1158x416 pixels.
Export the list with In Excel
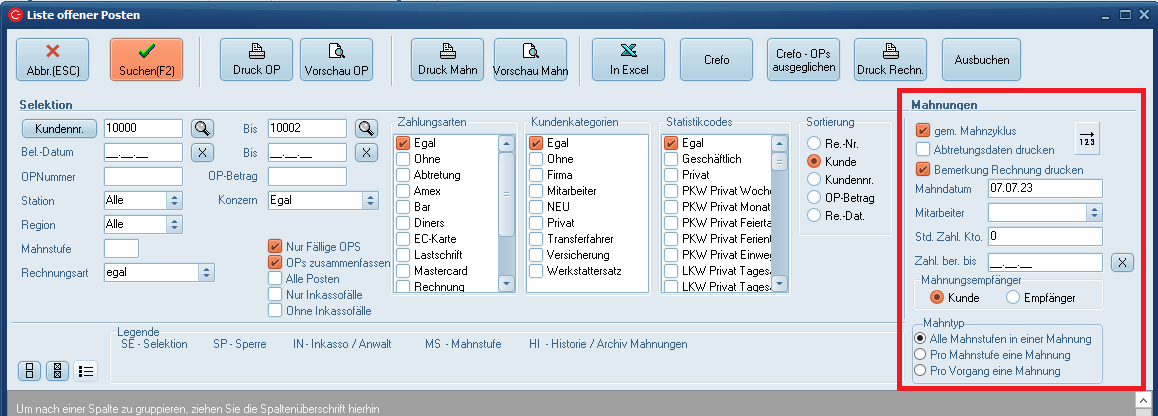click(x=628, y=60)
